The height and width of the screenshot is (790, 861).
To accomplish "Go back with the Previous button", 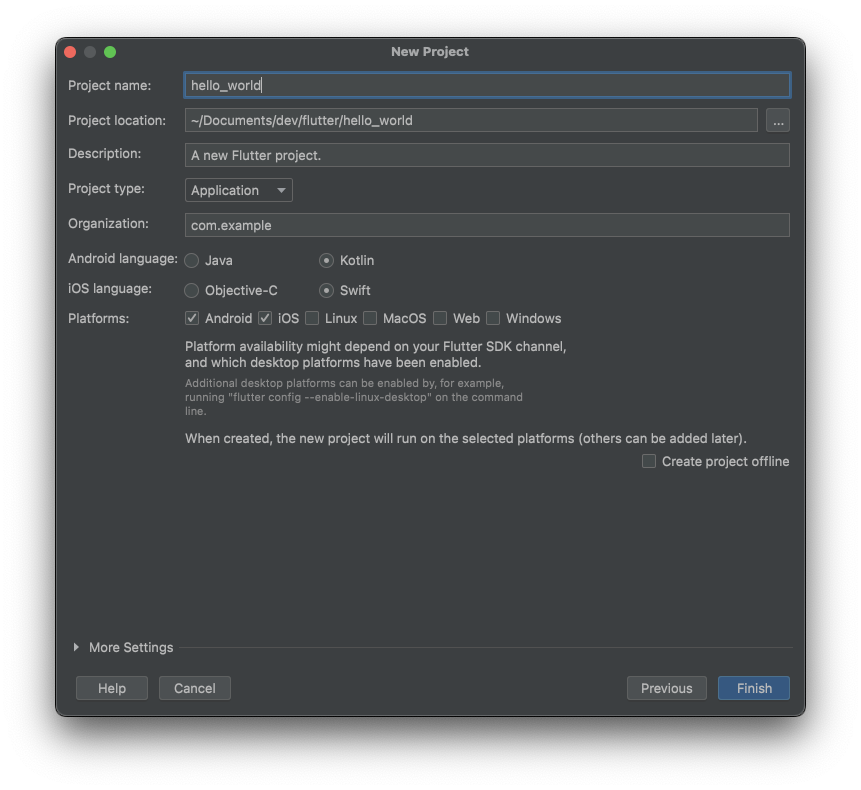I will 667,688.
